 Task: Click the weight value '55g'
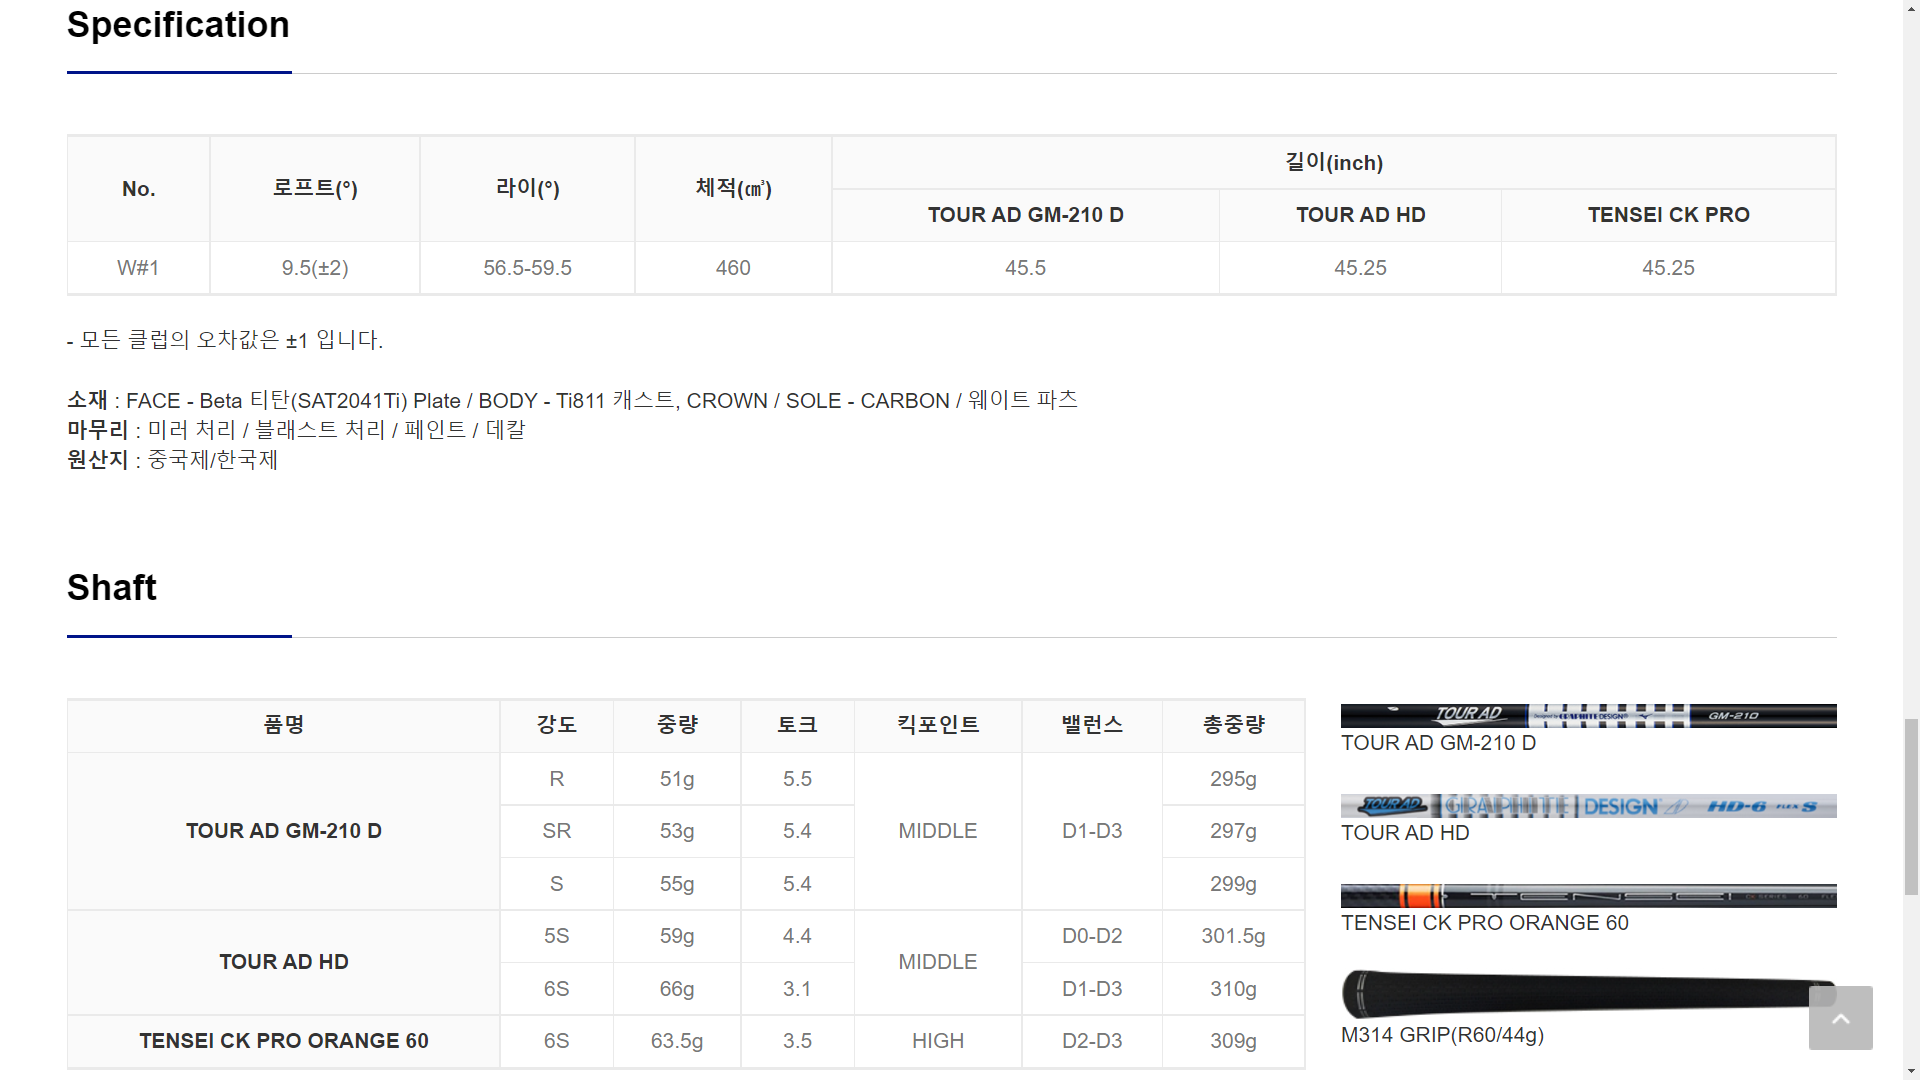click(677, 884)
